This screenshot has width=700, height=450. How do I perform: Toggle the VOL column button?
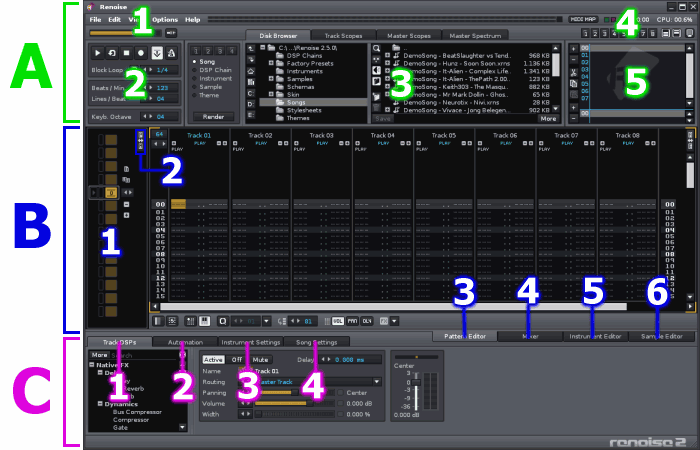(338, 321)
